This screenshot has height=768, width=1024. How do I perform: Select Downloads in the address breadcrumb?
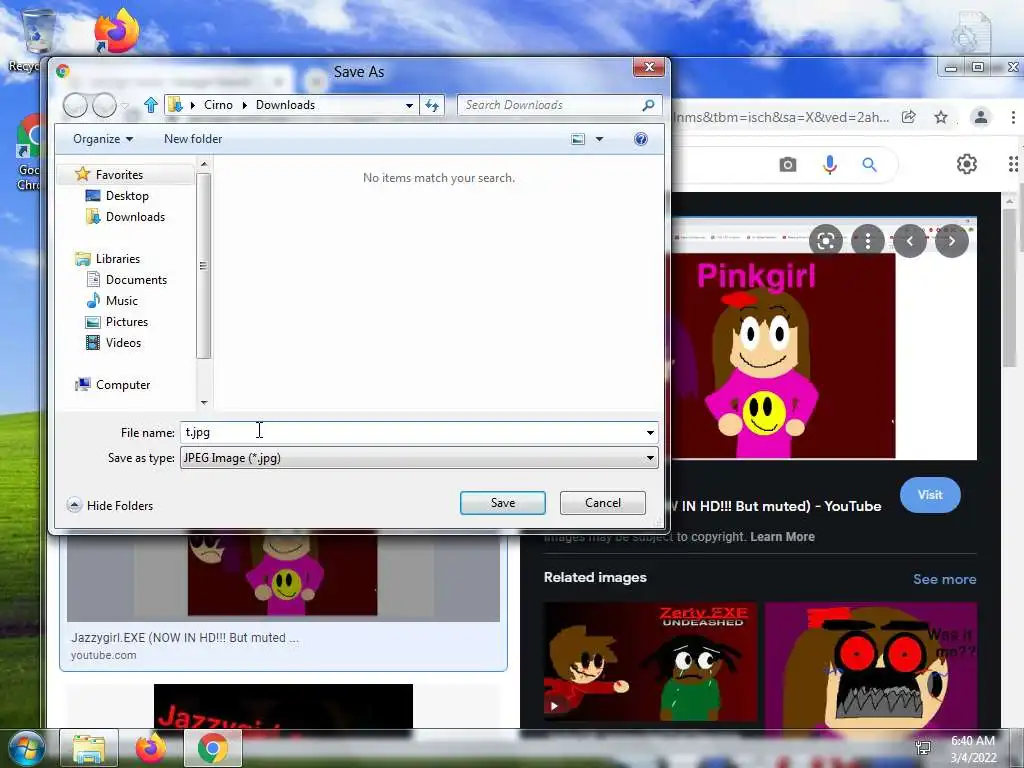pos(285,105)
